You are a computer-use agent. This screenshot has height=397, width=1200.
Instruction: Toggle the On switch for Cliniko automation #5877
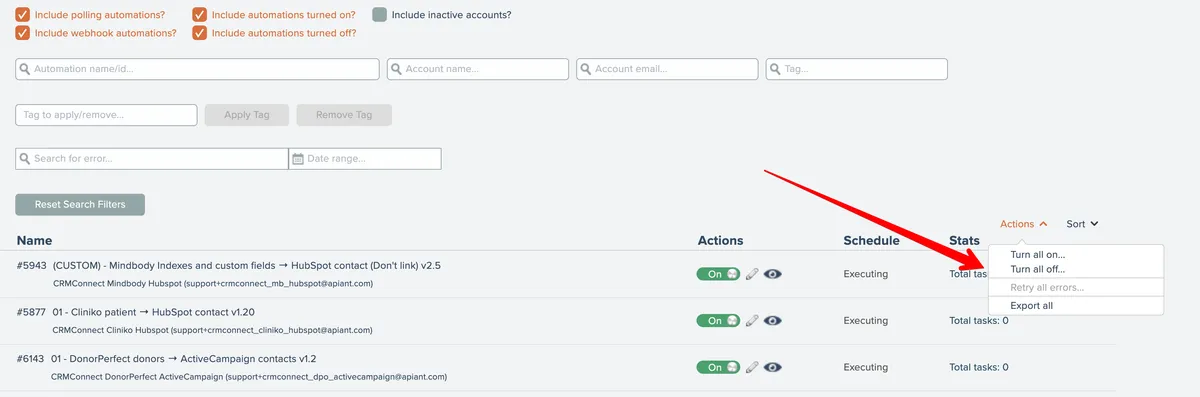719,321
